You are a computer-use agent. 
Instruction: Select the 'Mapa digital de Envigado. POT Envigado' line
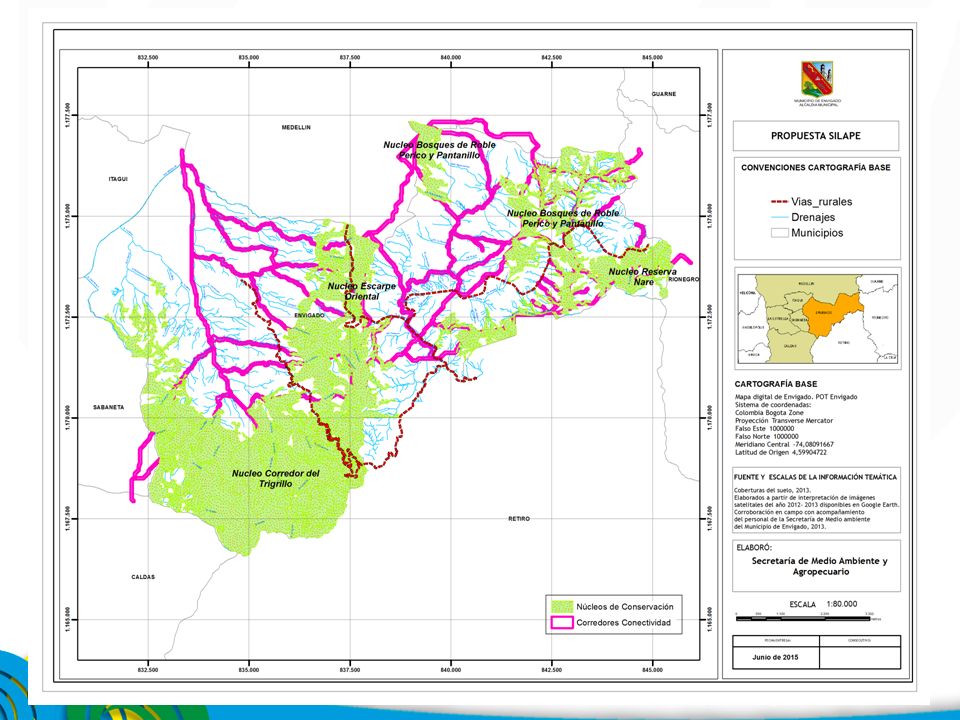pyautogui.click(x=796, y=397)
